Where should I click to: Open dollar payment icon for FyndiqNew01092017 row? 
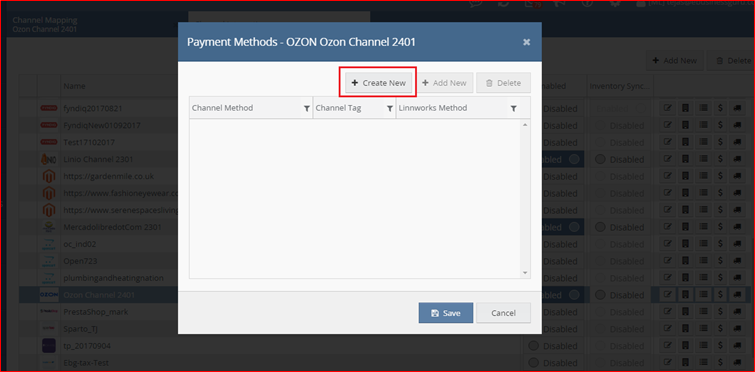pyautogui.click(x=720, y=126)
